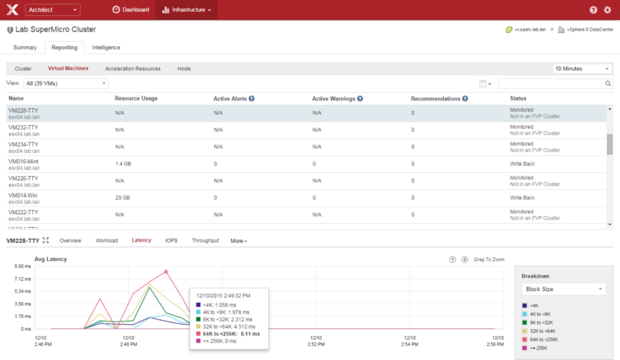Toggle the <4K legend swatch
The image size is (620, 360).
point(524,305)
